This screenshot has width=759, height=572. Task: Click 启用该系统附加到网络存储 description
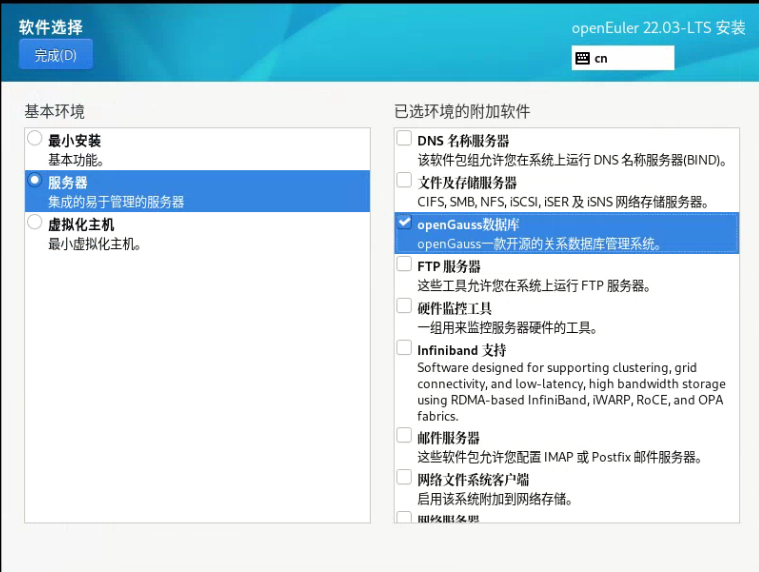(495, 499)
